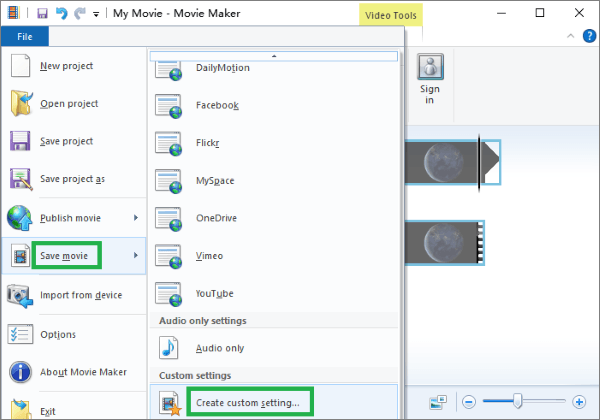Click the Options checklist icon
The height and width of the screenshot is (420, 600).
[20, 334]
